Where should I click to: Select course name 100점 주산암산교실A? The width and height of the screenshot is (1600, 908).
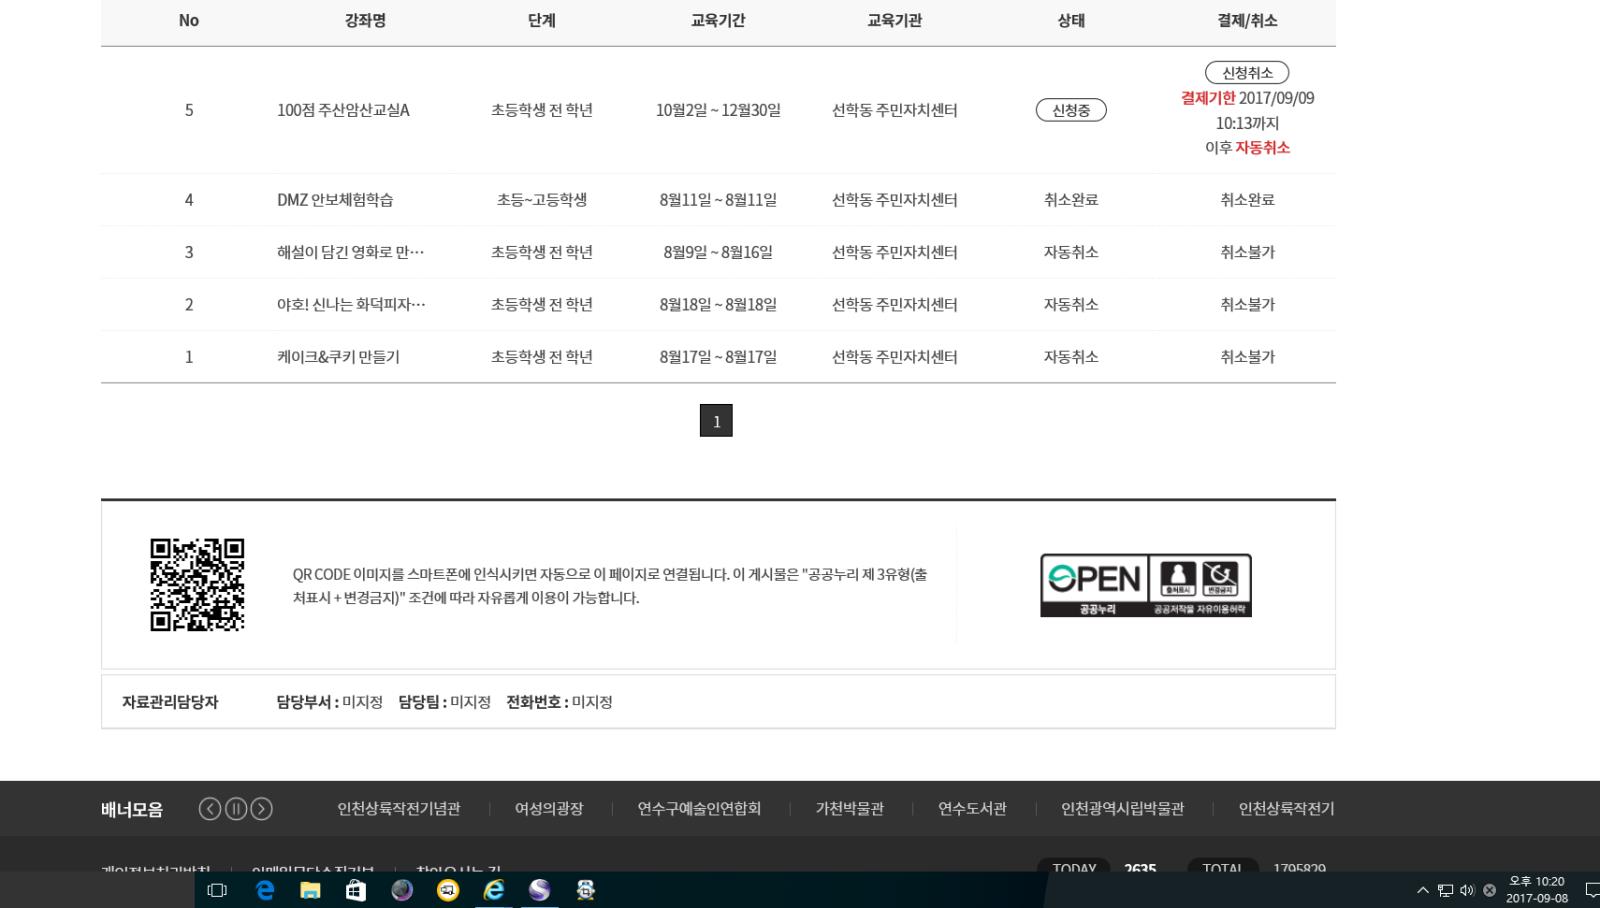click(343, 110)
